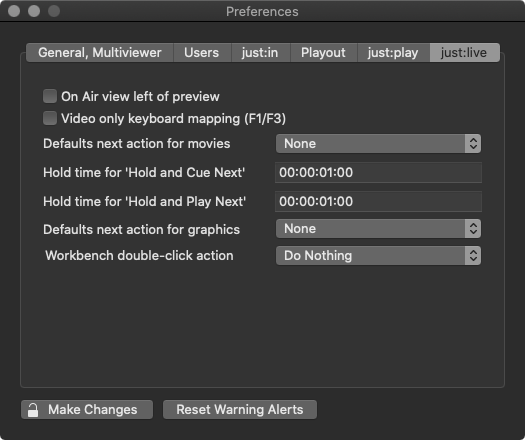Open the just:in tab
The height and width of the screenshot is (440, 525).
point(260,53)
